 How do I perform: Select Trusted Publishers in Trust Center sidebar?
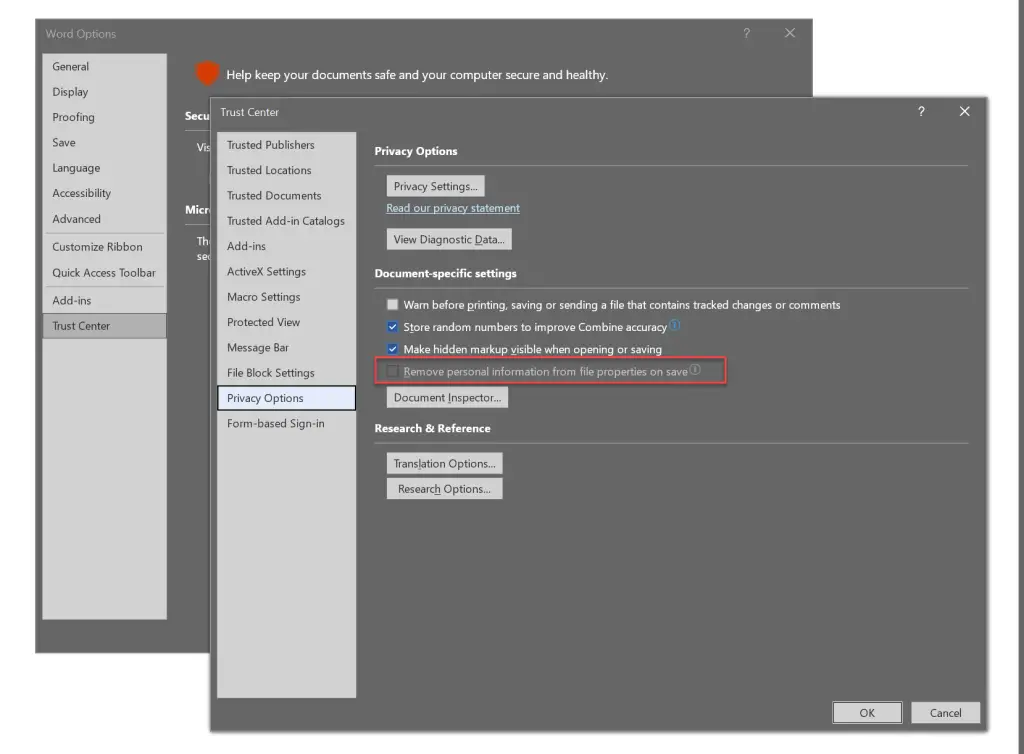(271, 145)
